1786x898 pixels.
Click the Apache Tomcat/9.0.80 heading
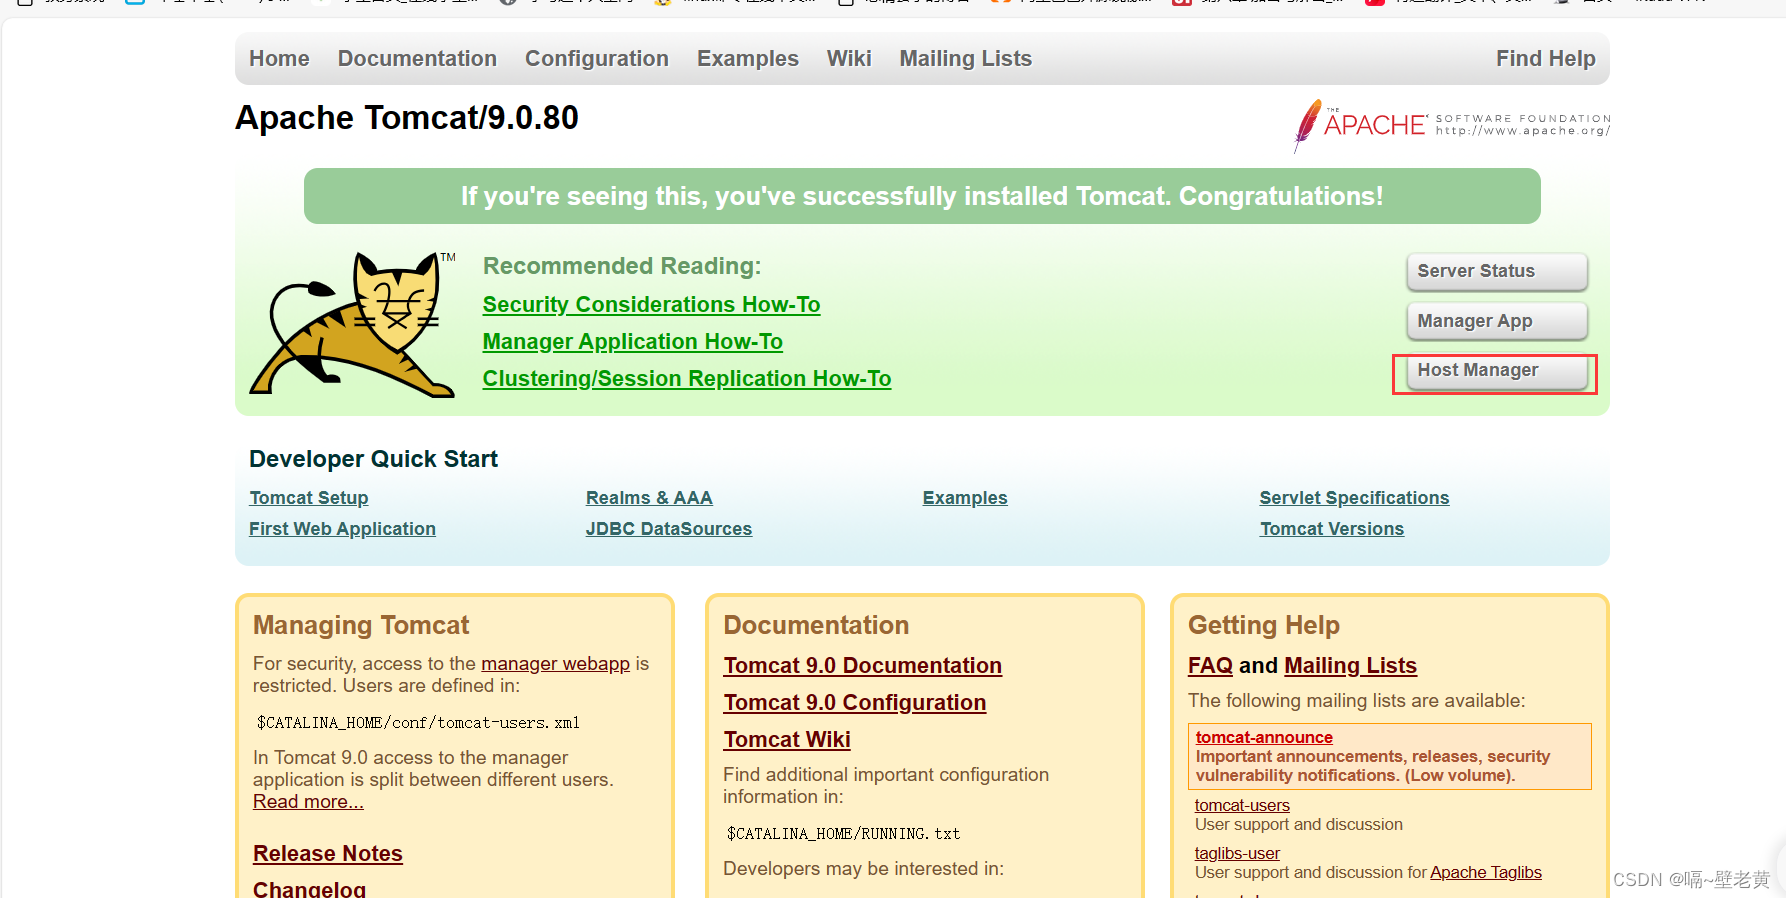(407, 118)
